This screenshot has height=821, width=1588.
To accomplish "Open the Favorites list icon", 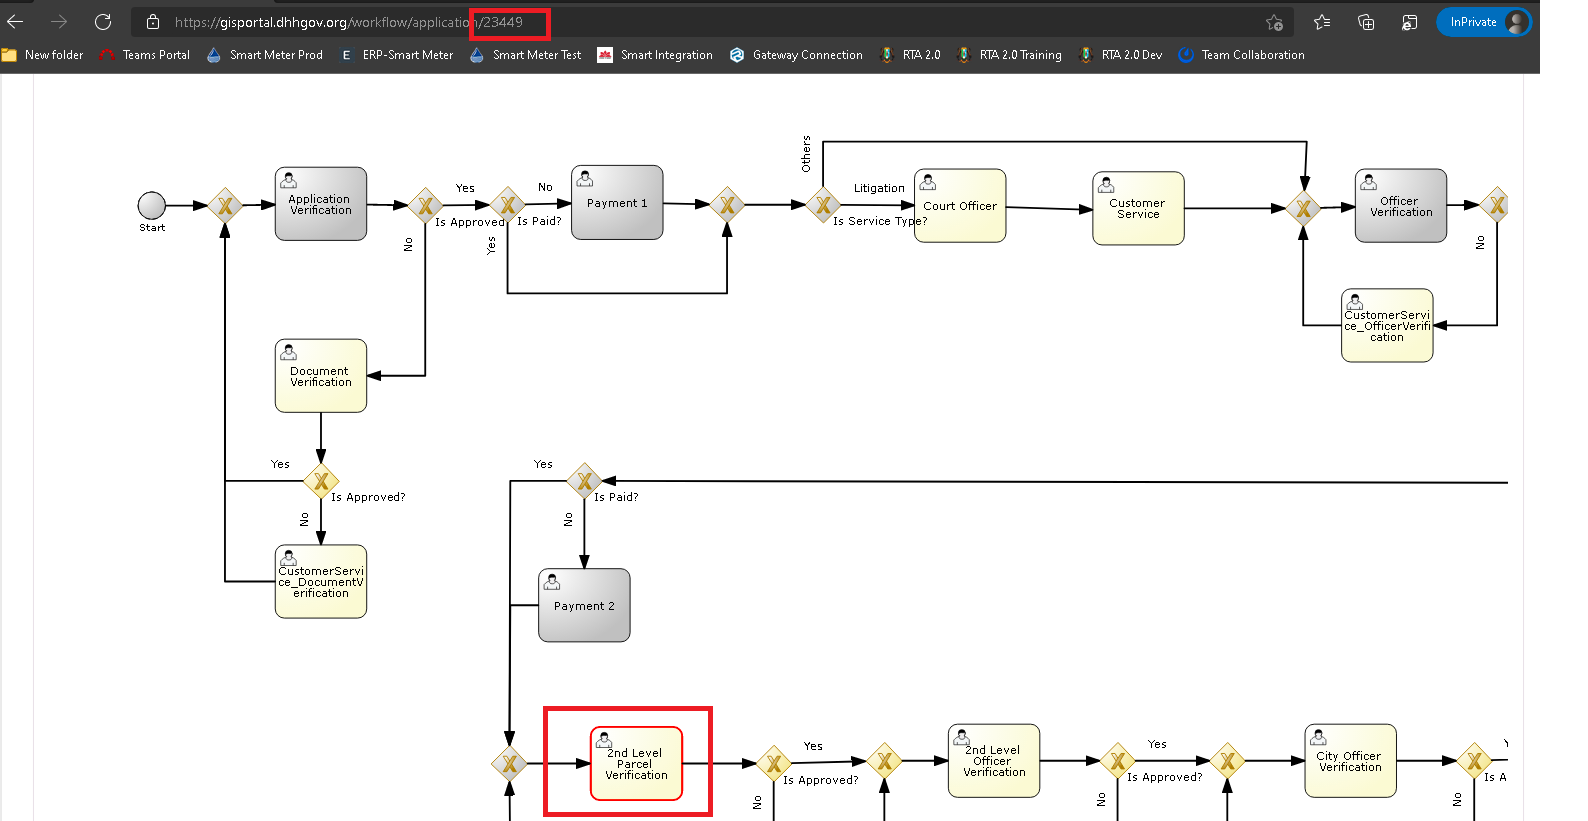I will [x=1322, y=22].
